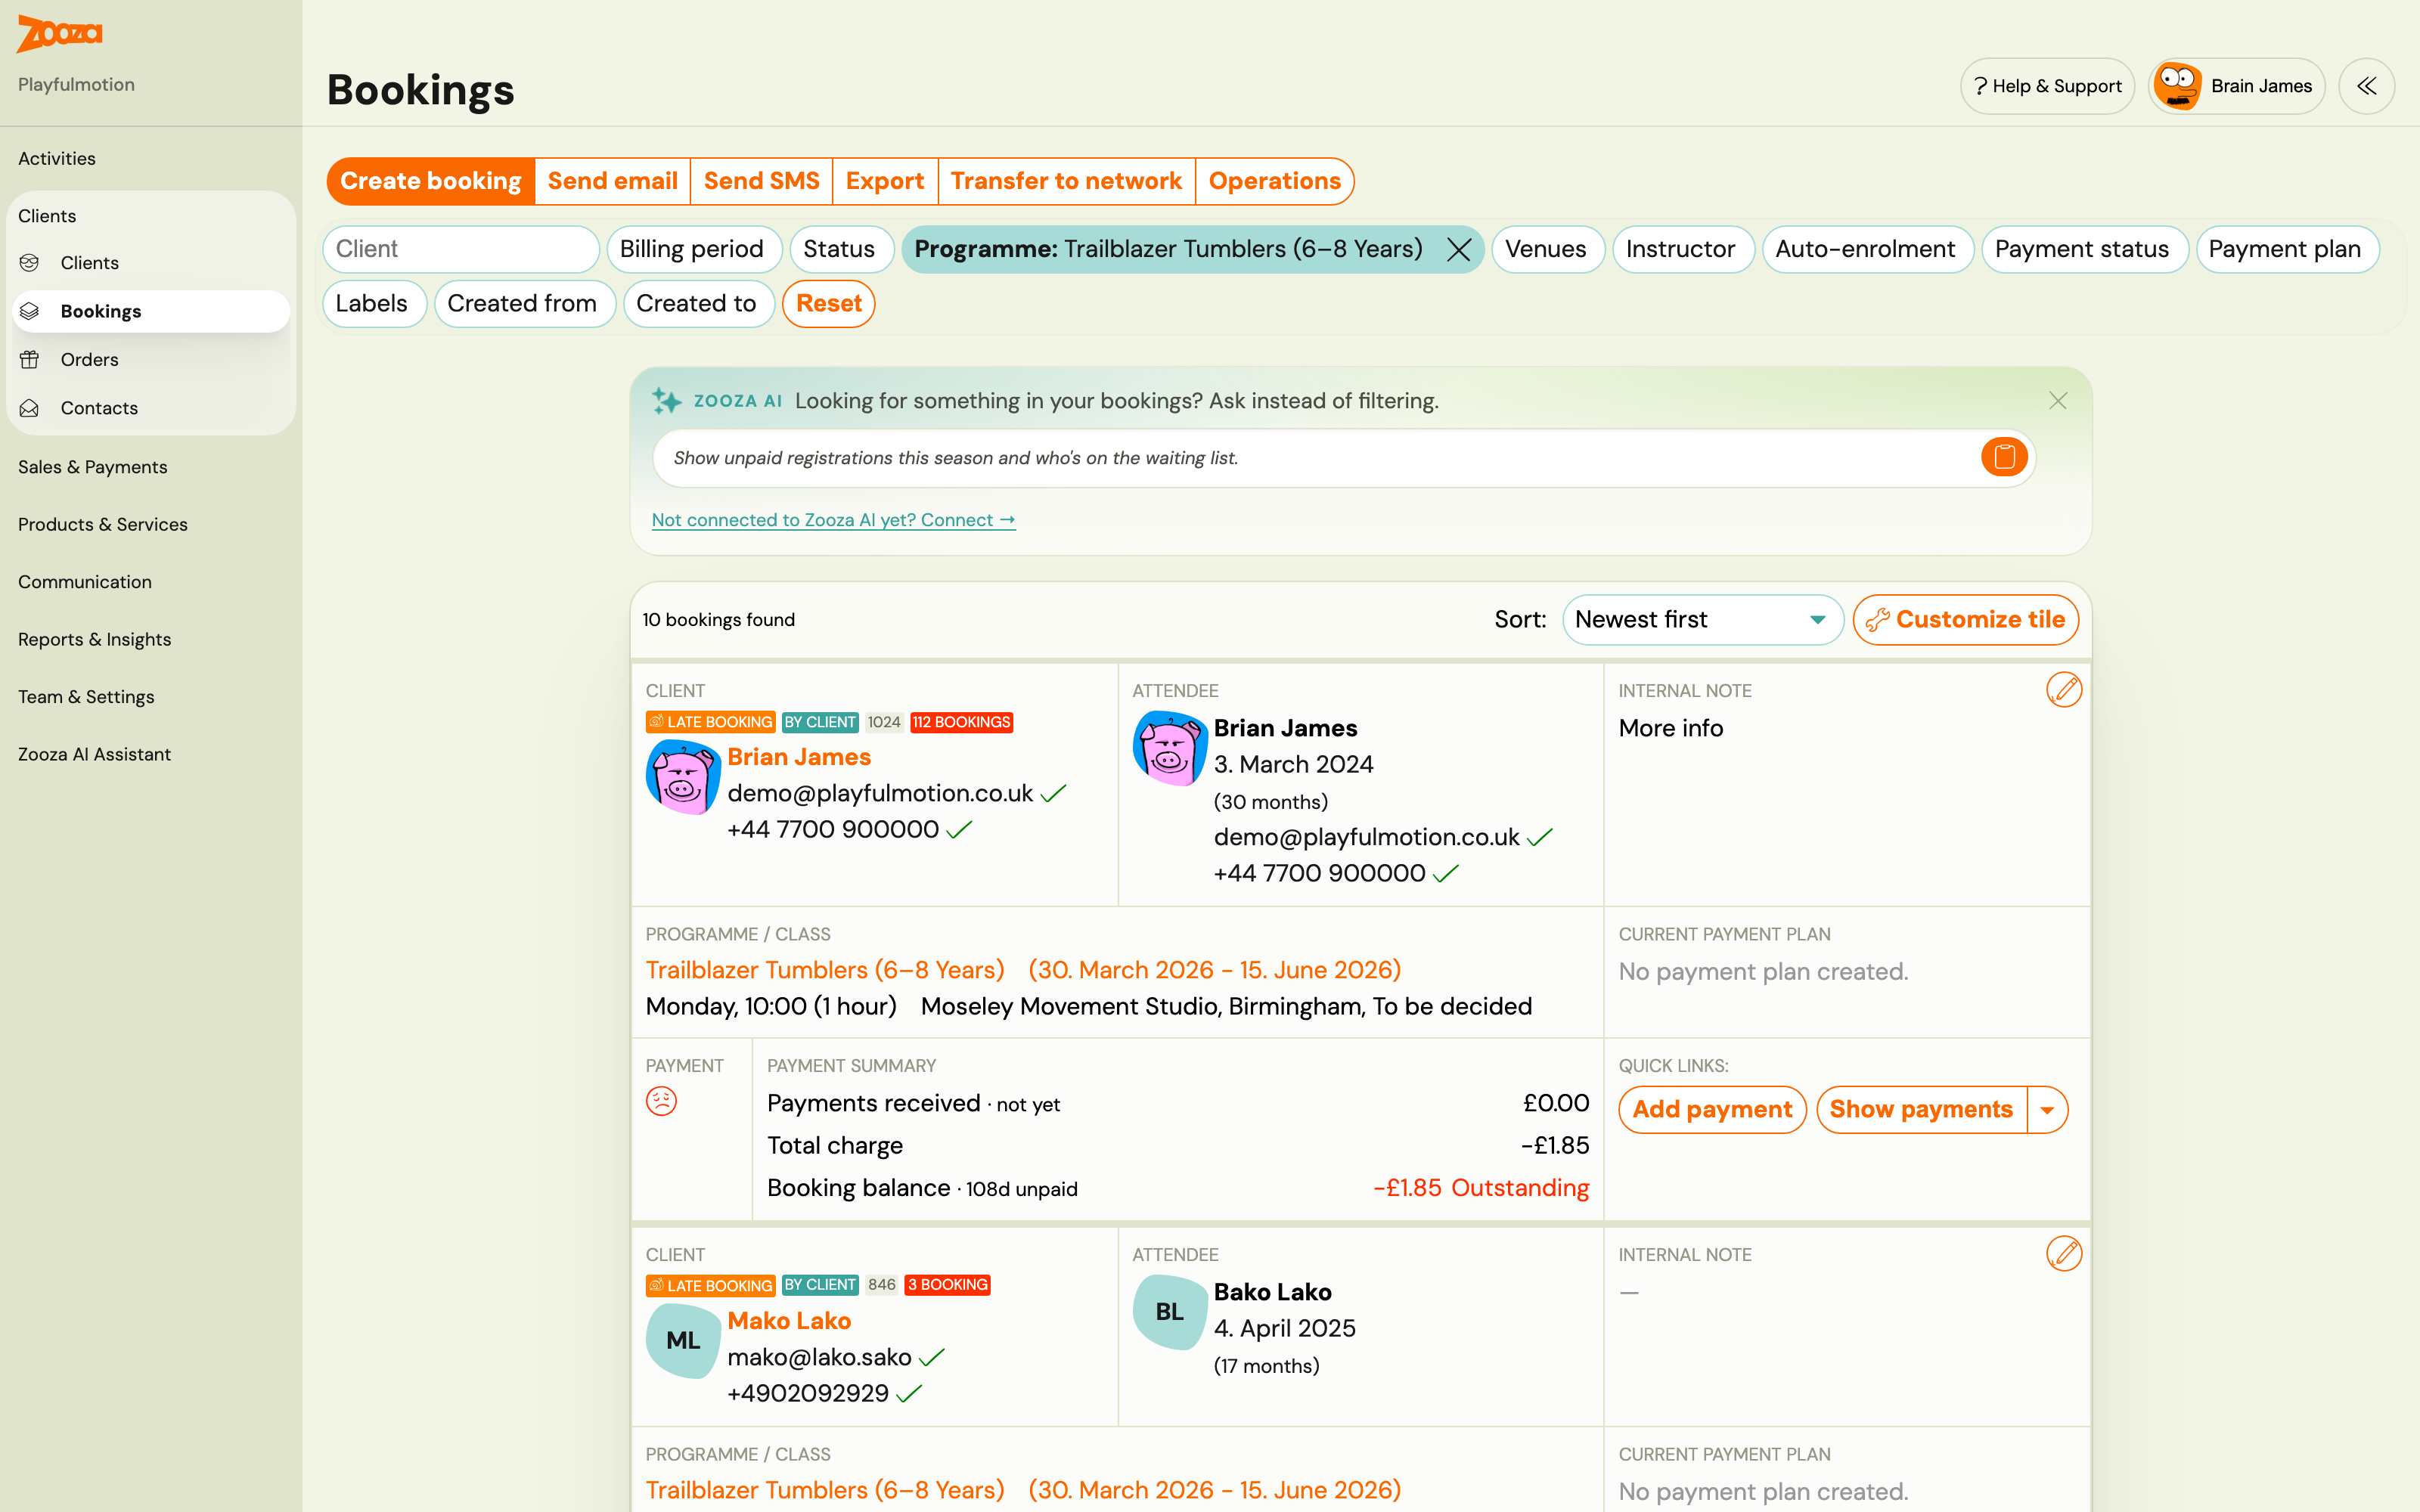Open Reports & Insights menu
2420x1512 pixels.
click(x=94, y=639)
